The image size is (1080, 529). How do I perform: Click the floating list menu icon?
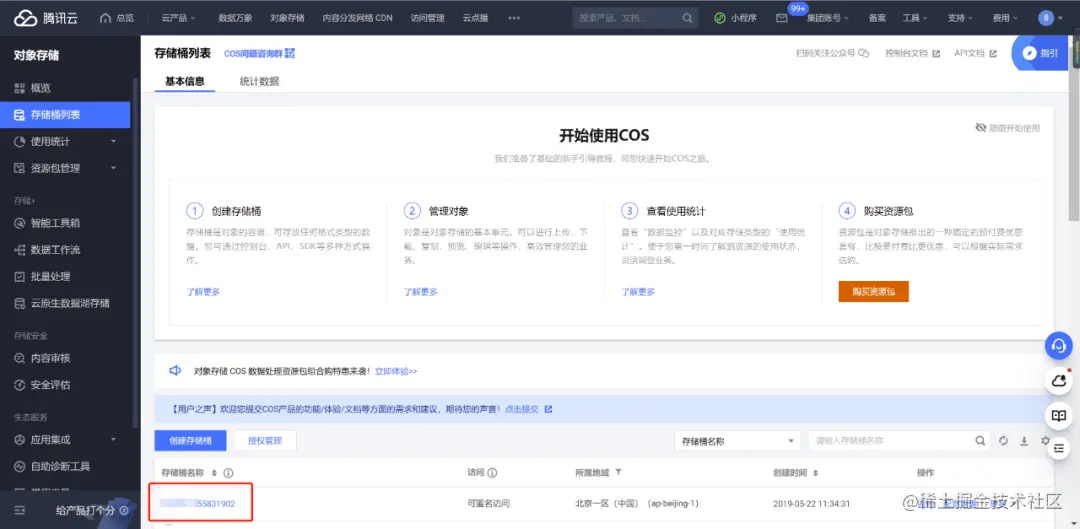click(x=1059, y=448)
